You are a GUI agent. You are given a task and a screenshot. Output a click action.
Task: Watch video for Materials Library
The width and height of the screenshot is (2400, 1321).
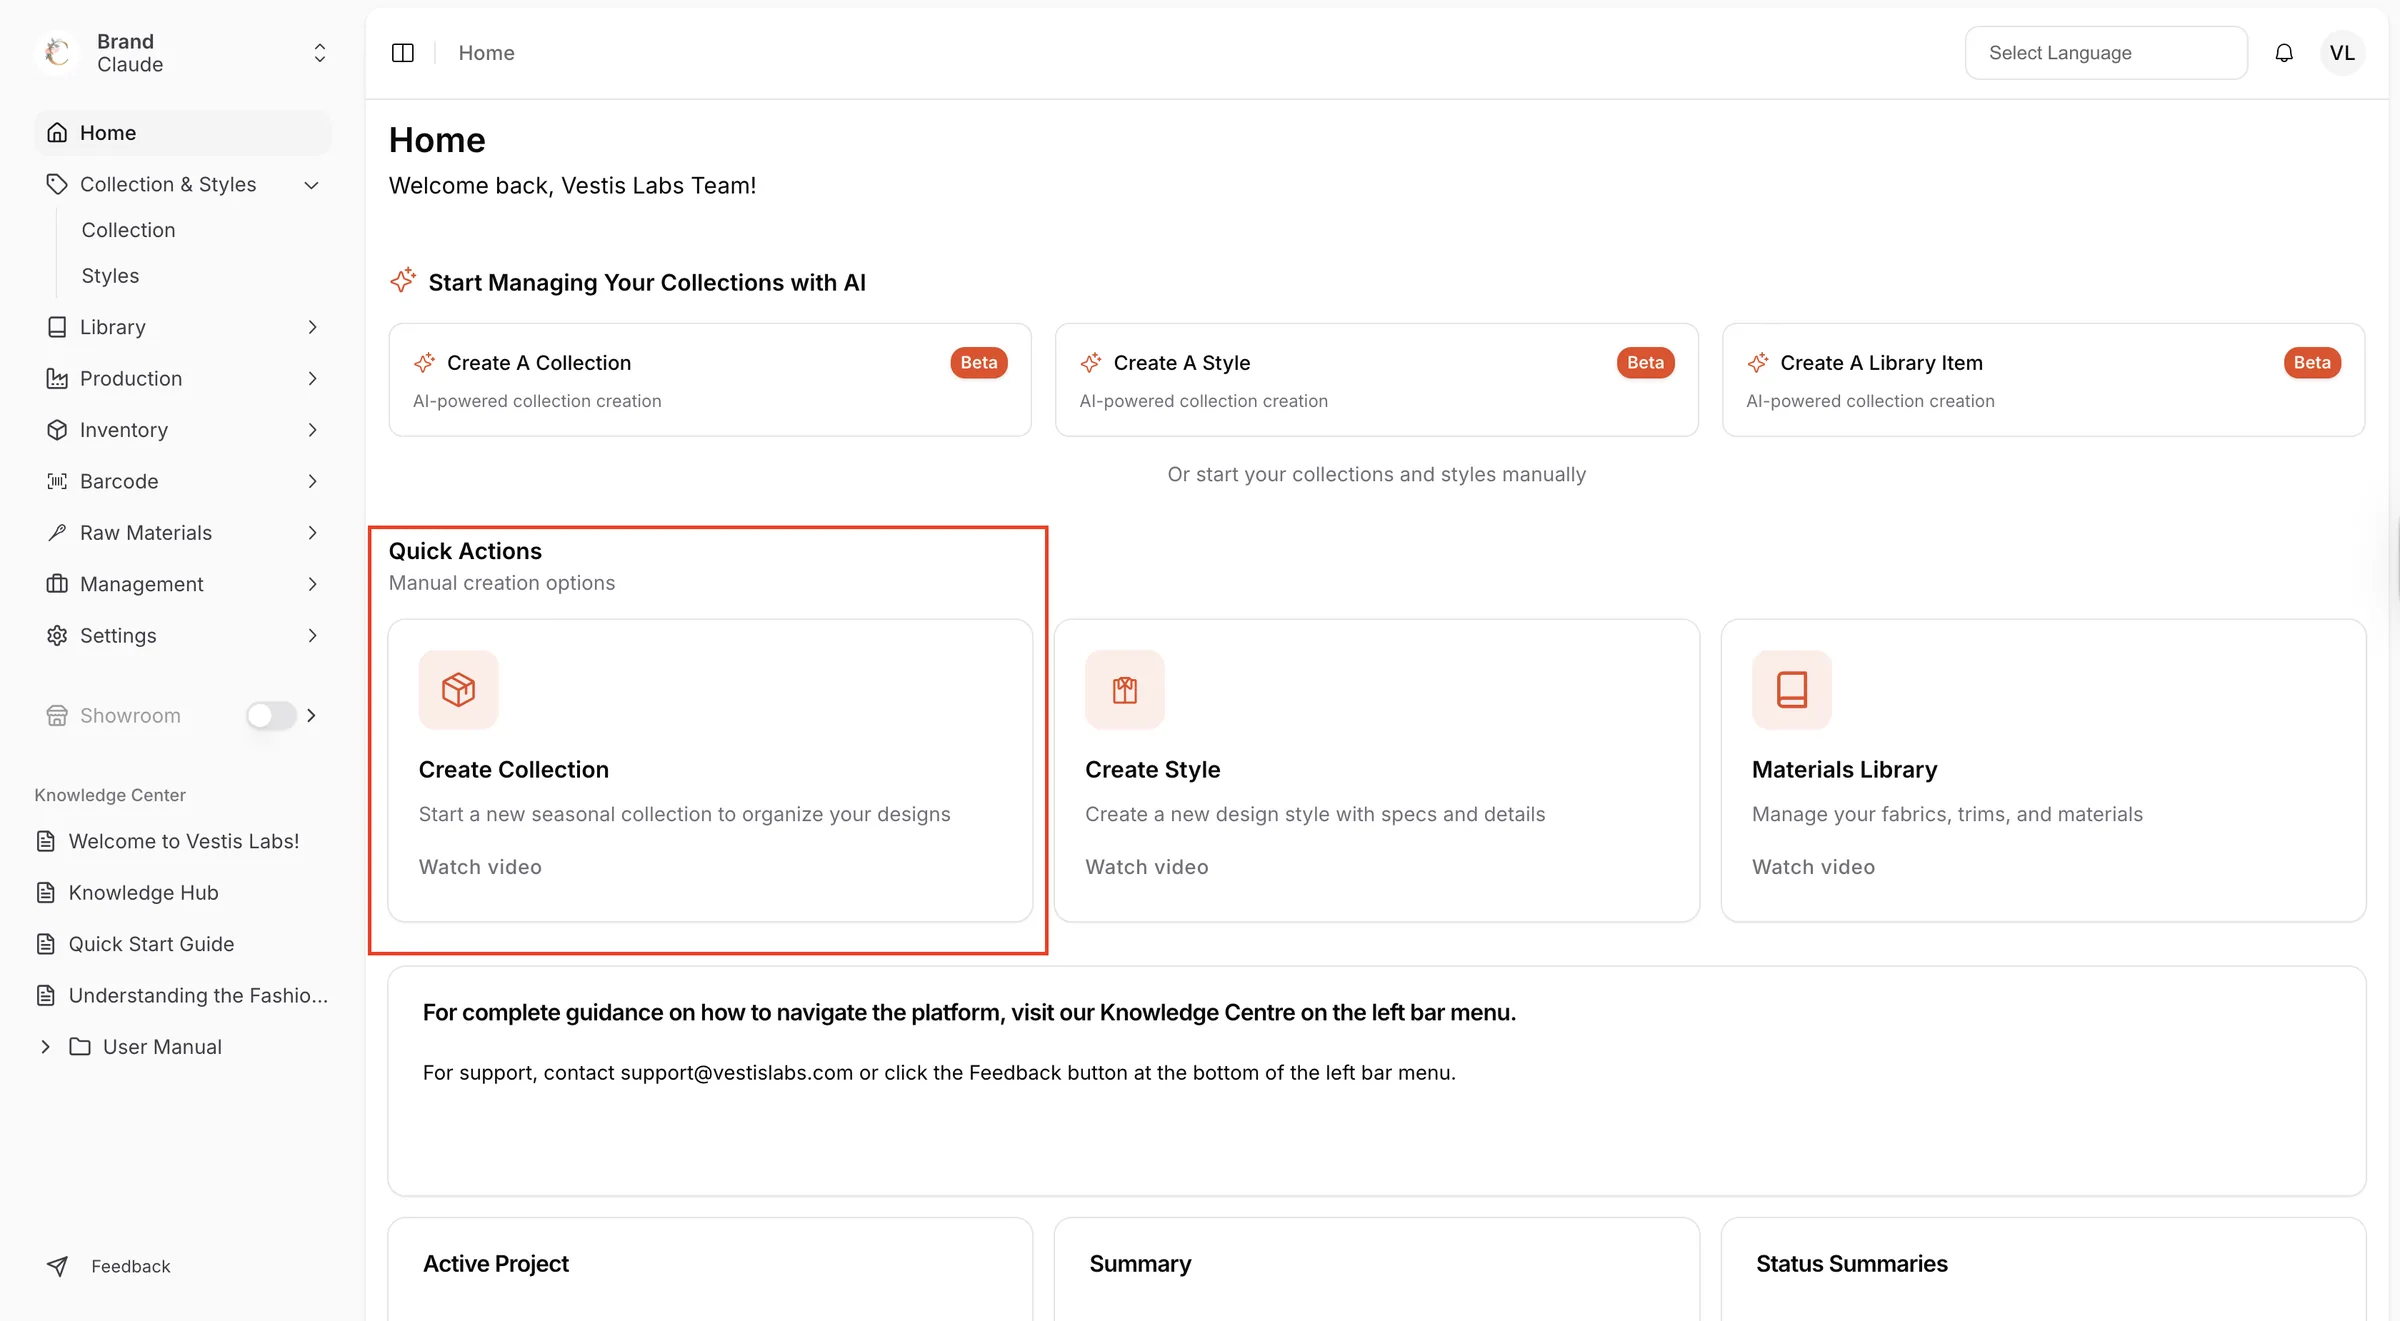click(x=1813, y=867)
